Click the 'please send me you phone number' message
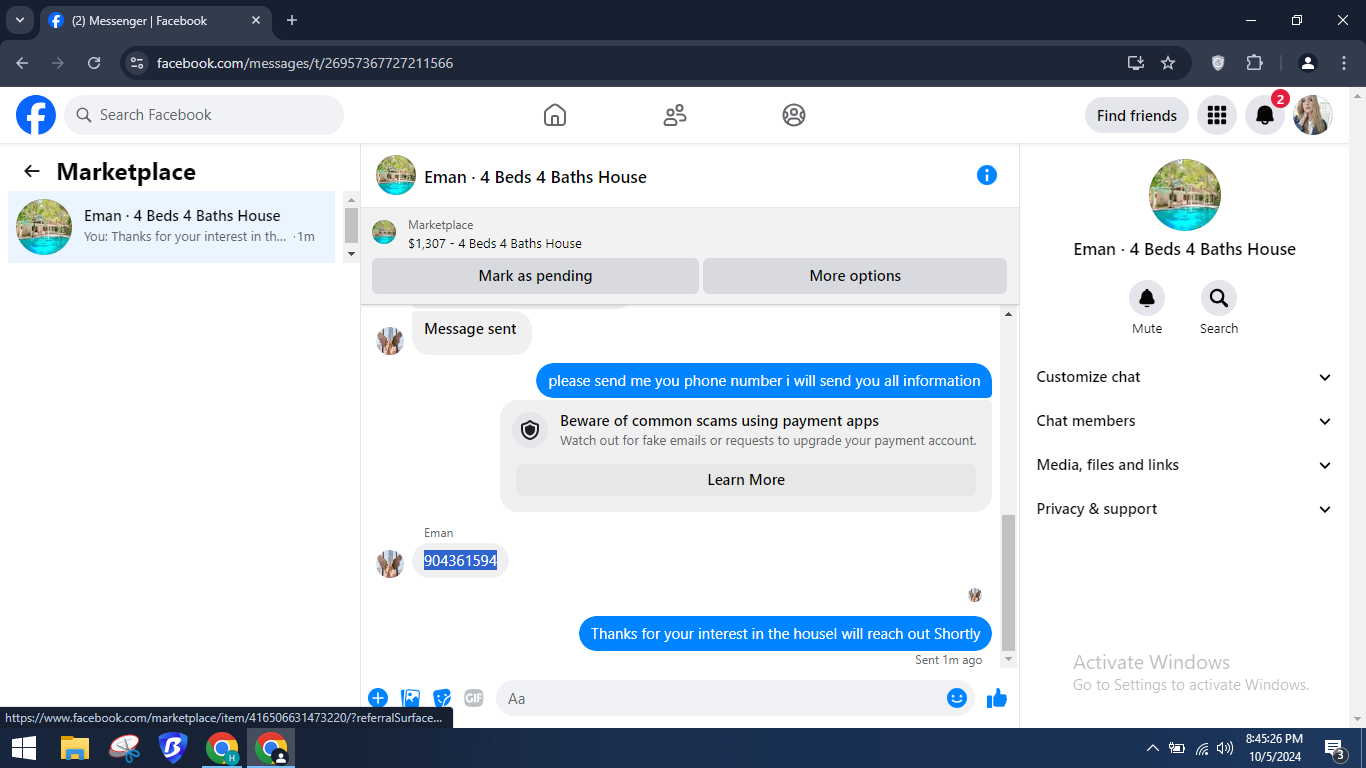 point(764,381)
